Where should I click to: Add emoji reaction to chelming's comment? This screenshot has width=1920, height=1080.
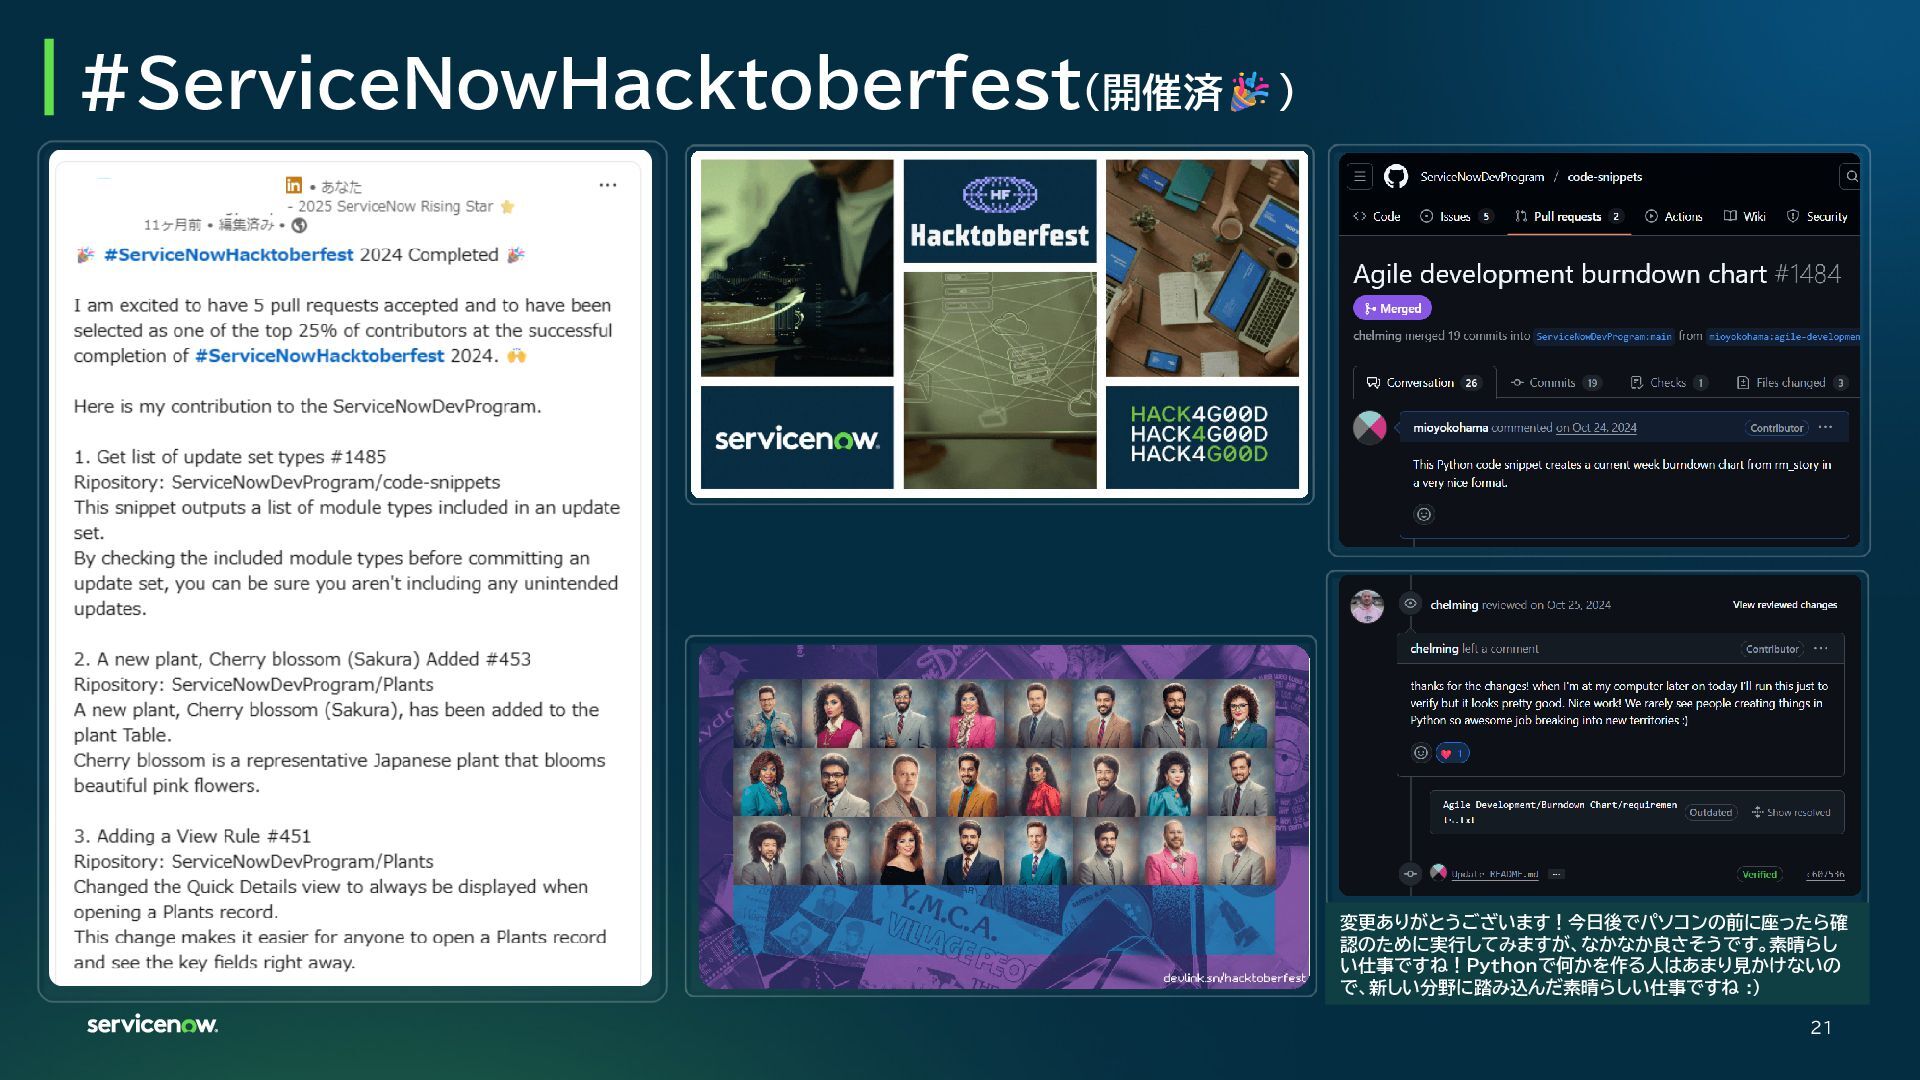[x=1420, y=753]
